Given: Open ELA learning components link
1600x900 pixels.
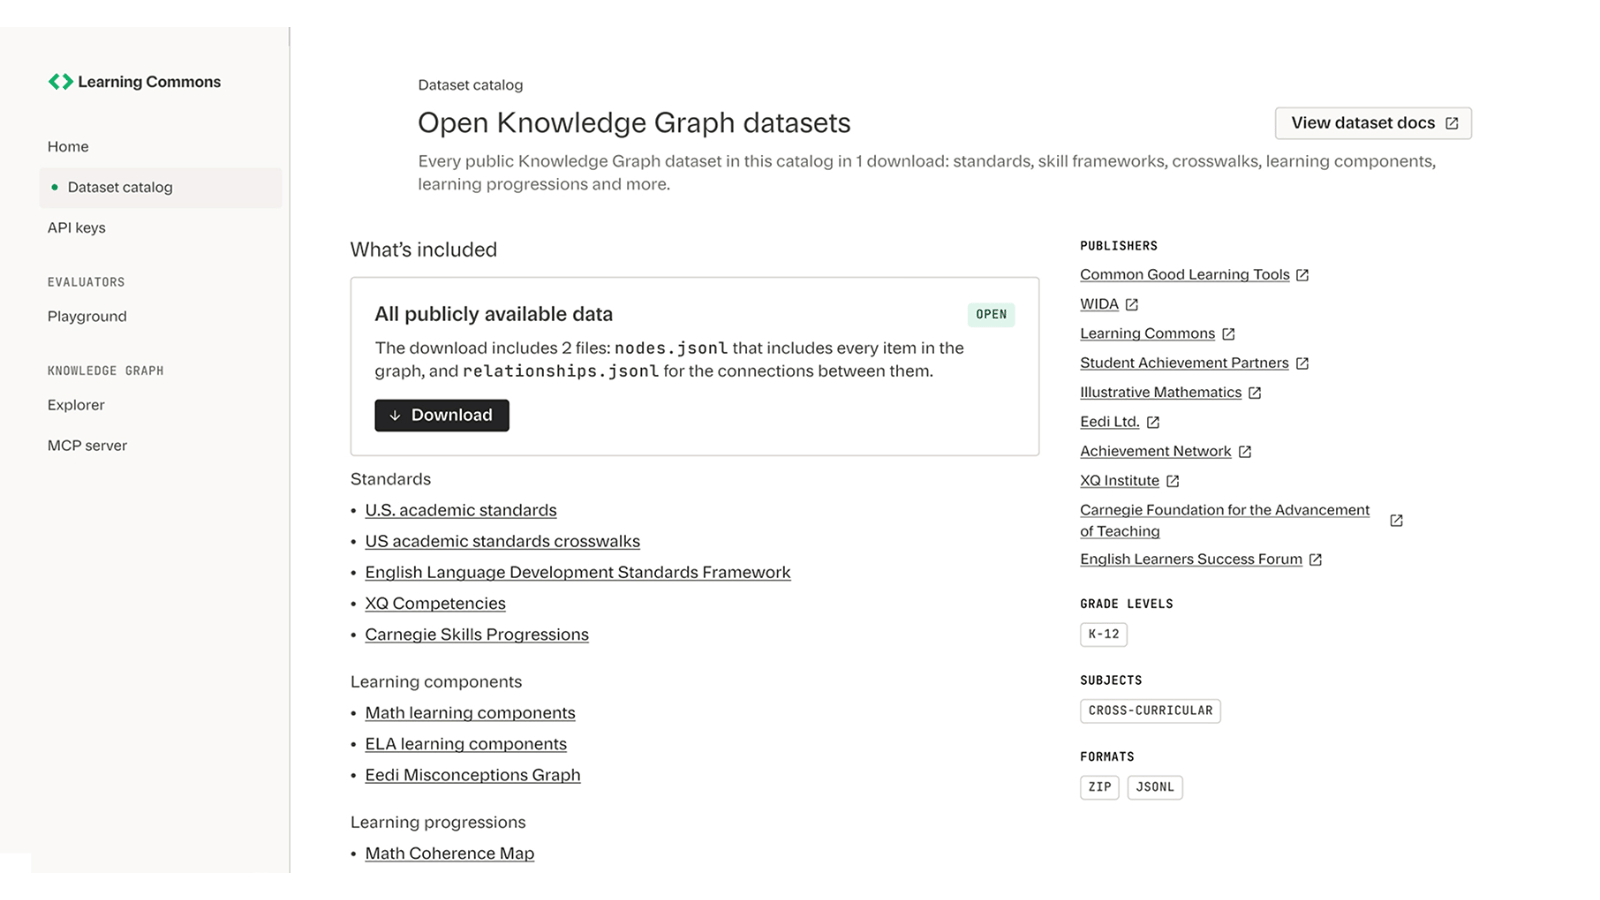Looking at the screenshot, I should pyautogui.click(x=466, y=744).
